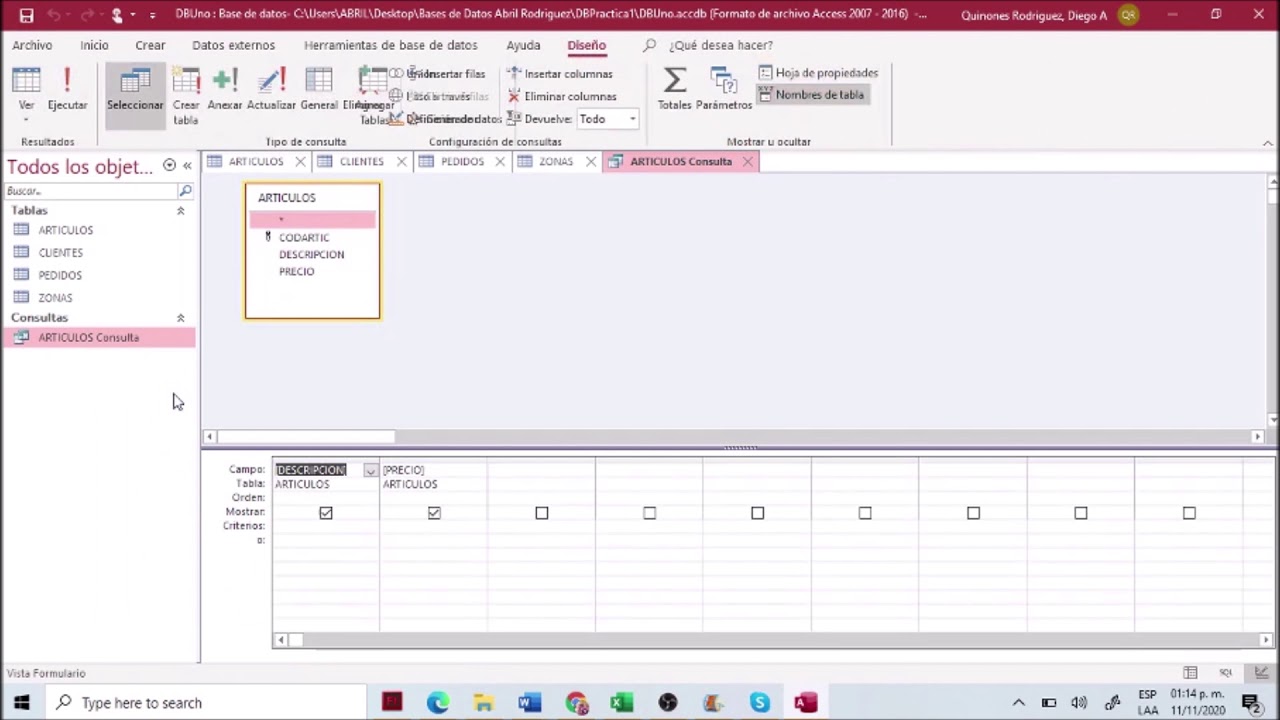
Task: Collapse the Consultas group
Action: (x=181, y=318)
